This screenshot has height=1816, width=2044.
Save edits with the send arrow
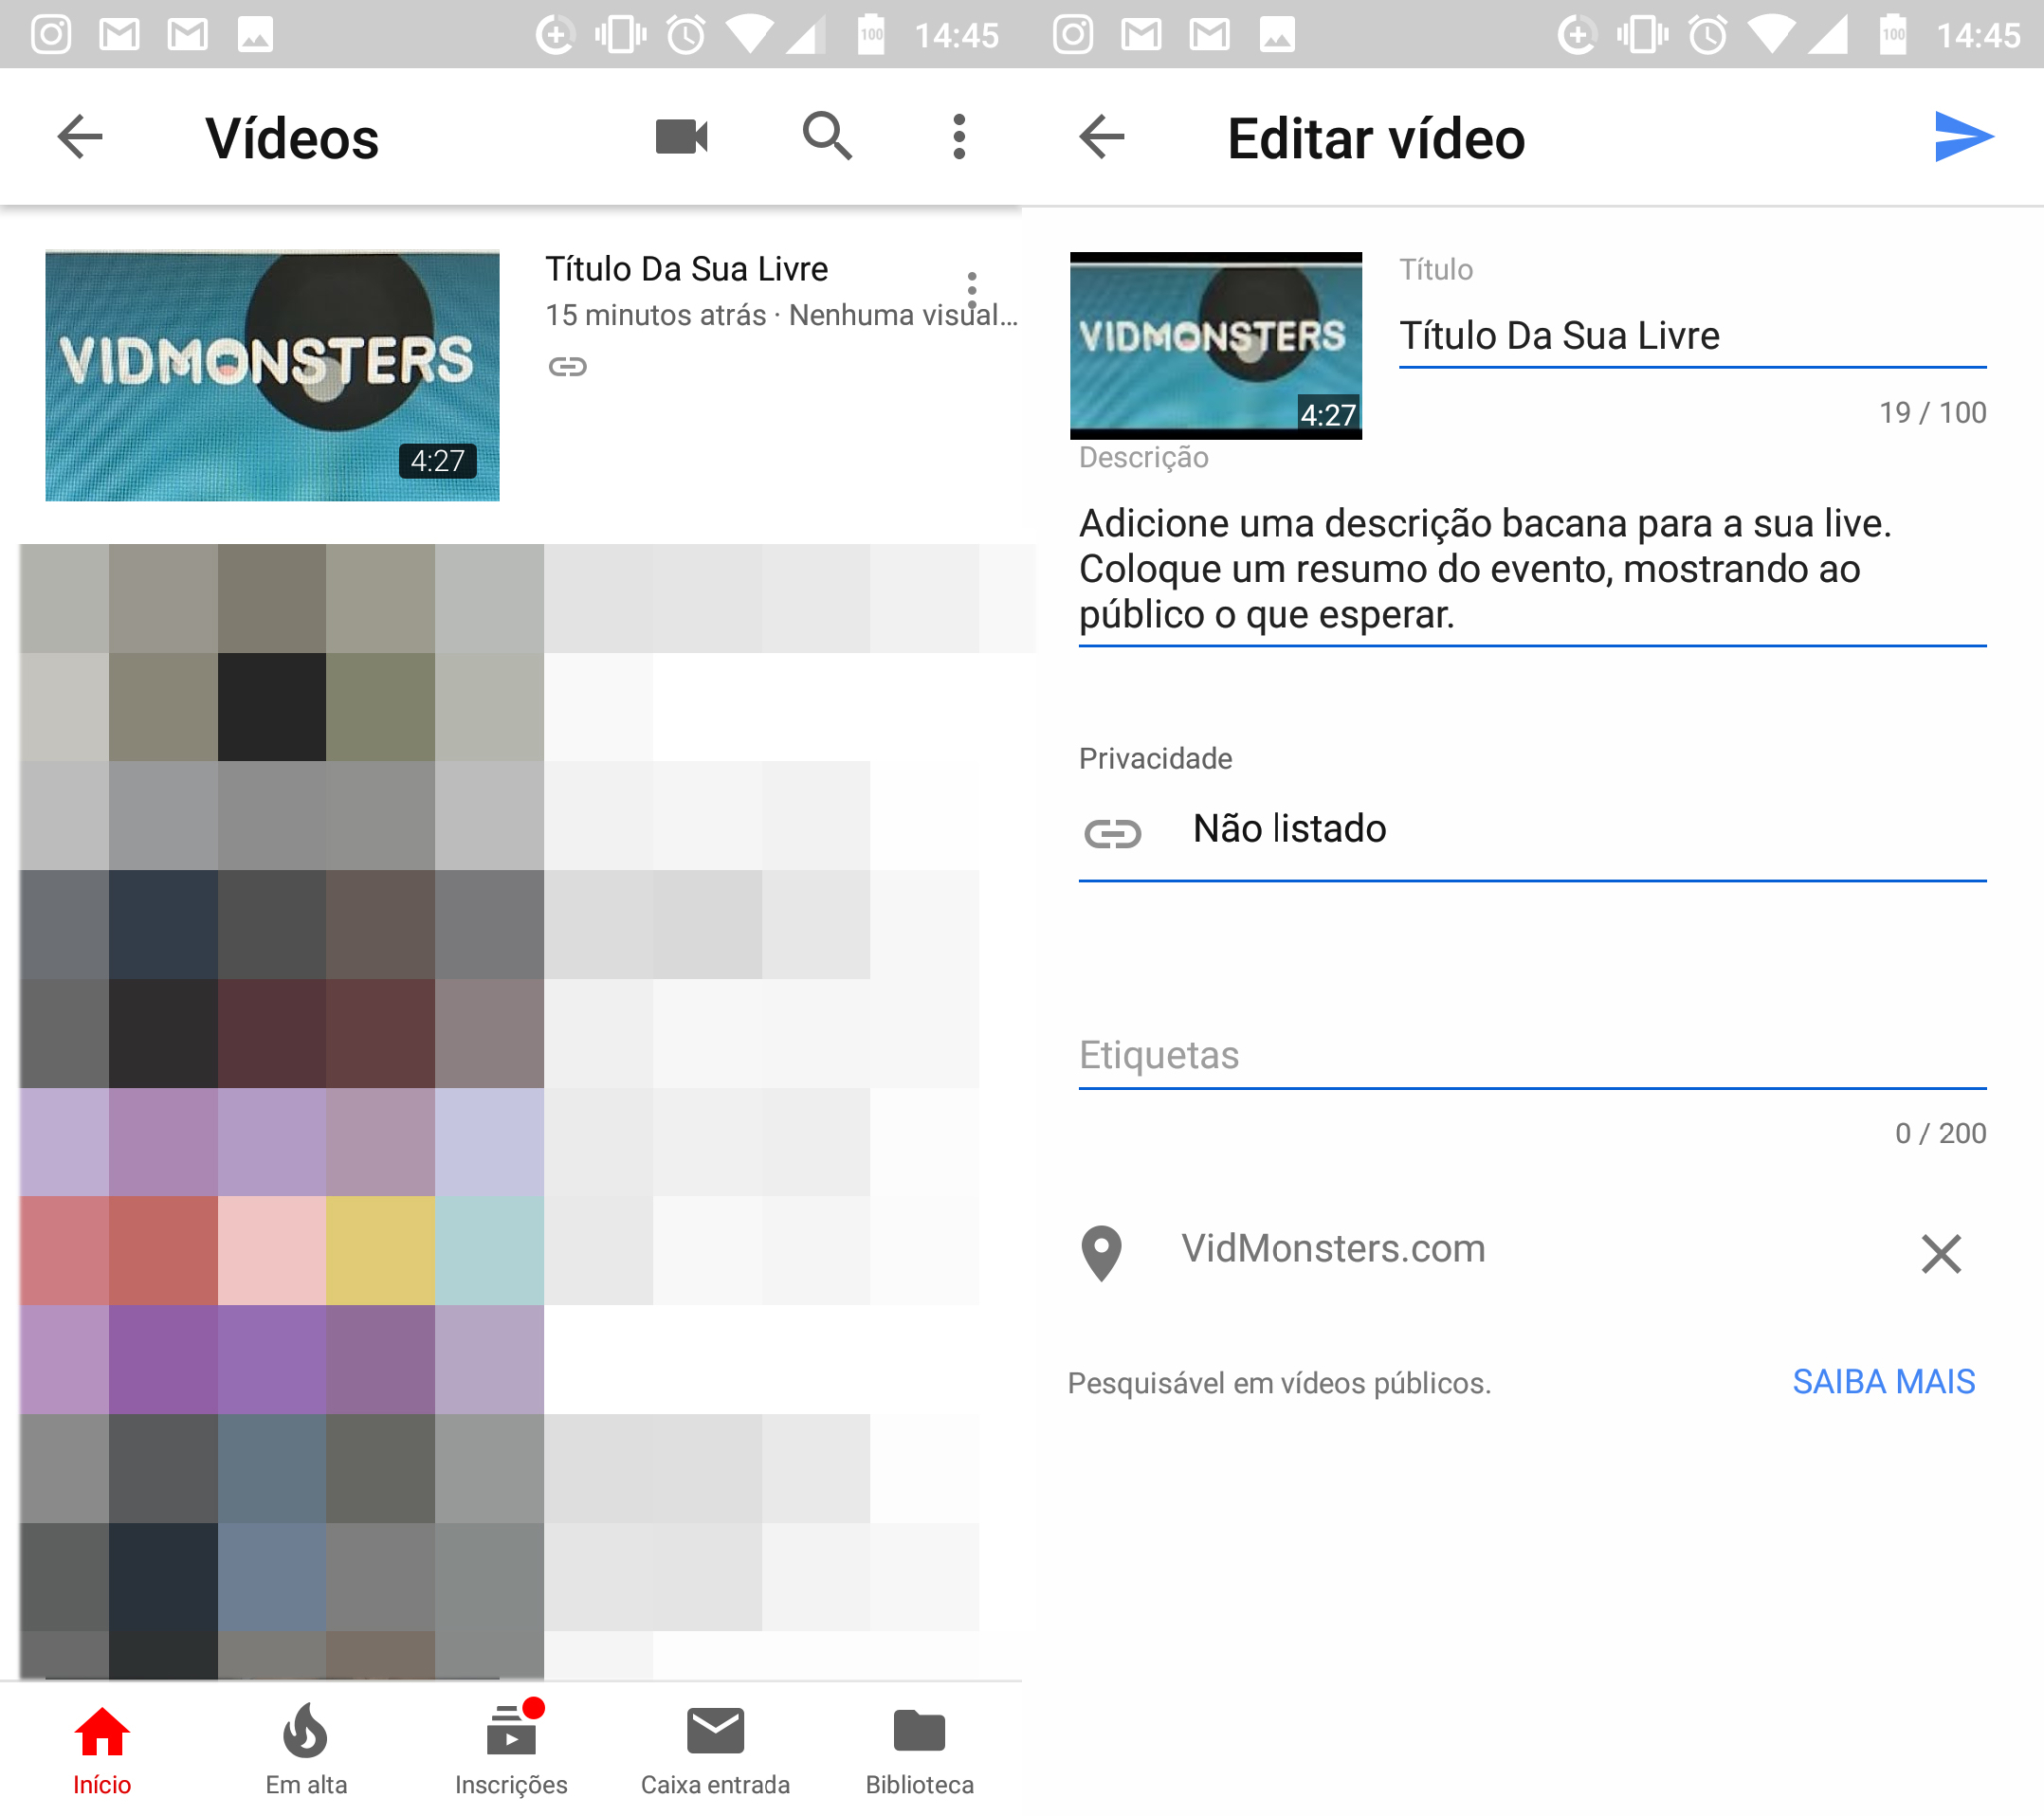click(x=1963, y=137)
